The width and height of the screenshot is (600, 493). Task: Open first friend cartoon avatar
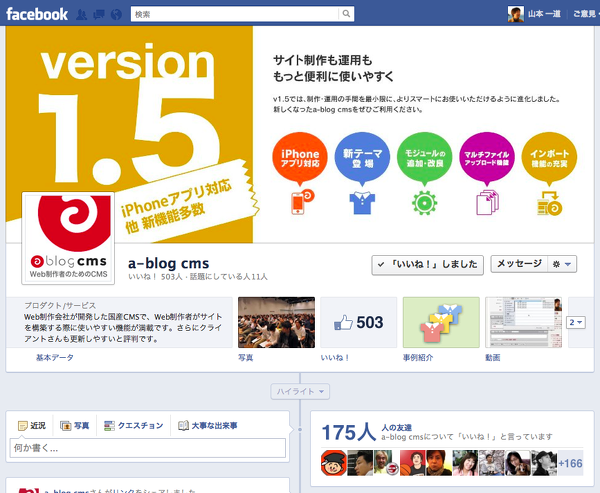point(334,463)
